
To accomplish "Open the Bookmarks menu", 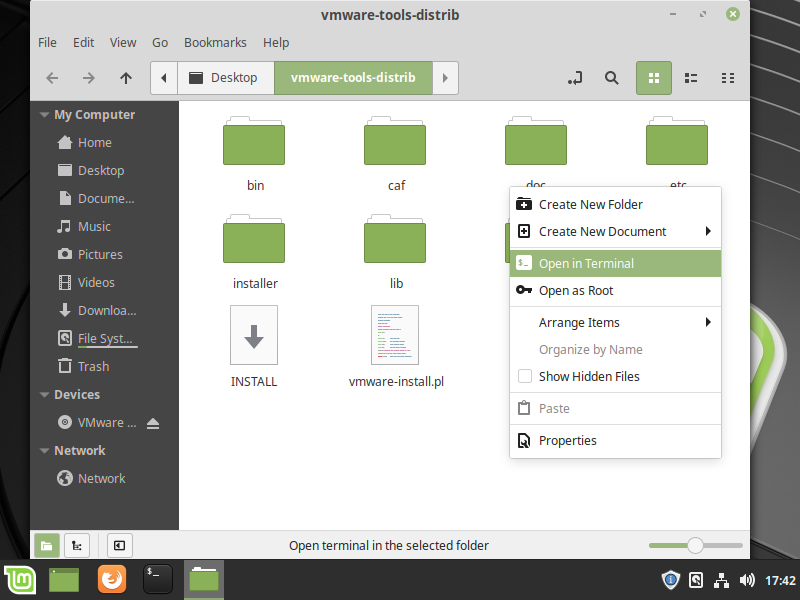I will tap(215, 42).
